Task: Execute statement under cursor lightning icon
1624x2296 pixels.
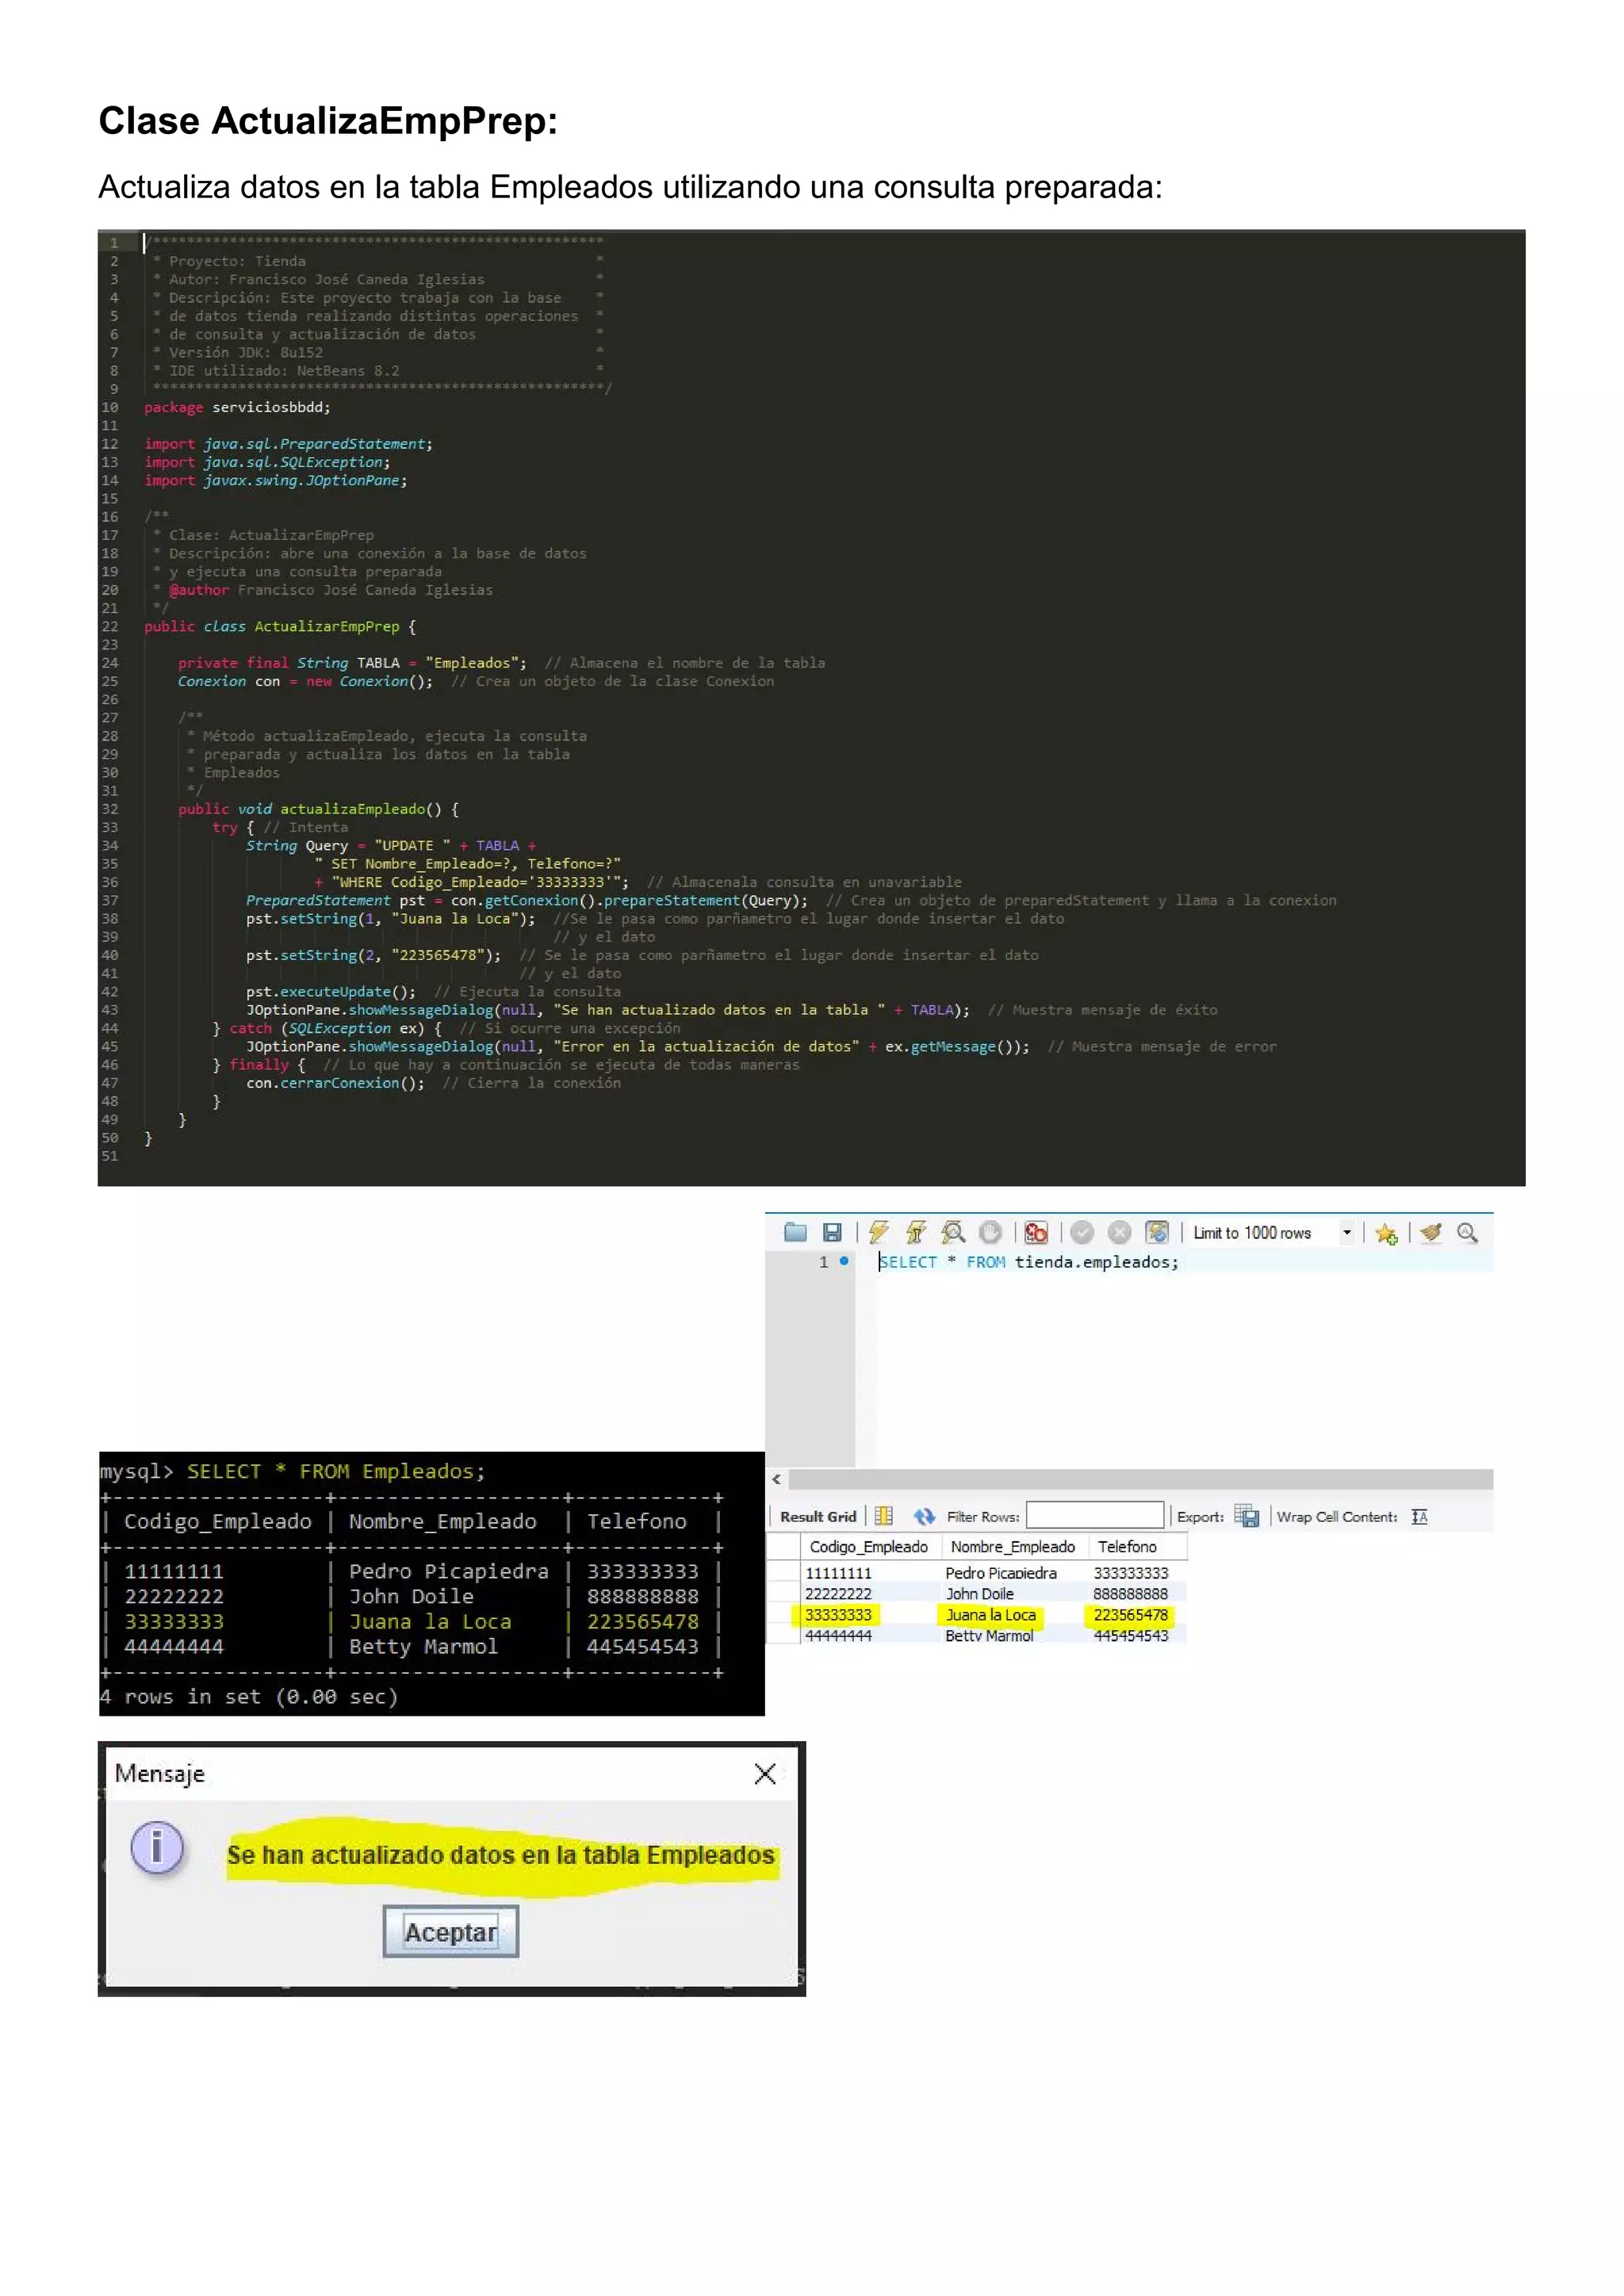Action: pos(915,1232)
